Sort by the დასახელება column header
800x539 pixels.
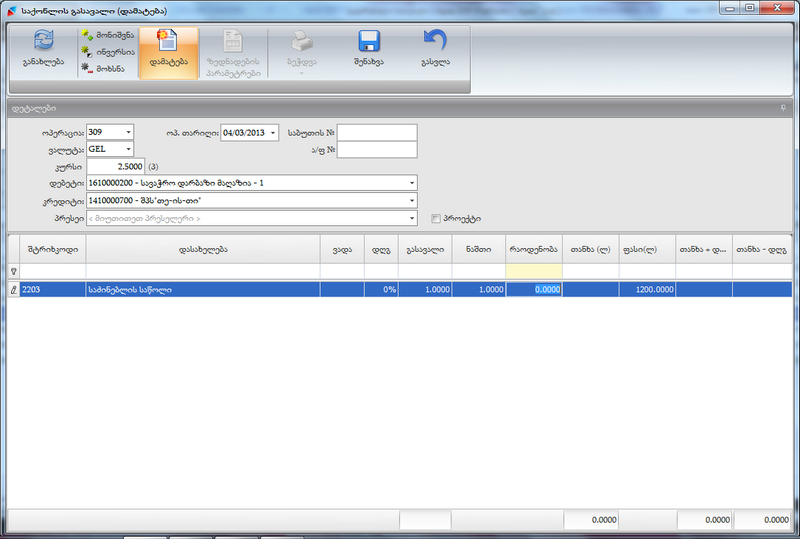pos(202,249)
